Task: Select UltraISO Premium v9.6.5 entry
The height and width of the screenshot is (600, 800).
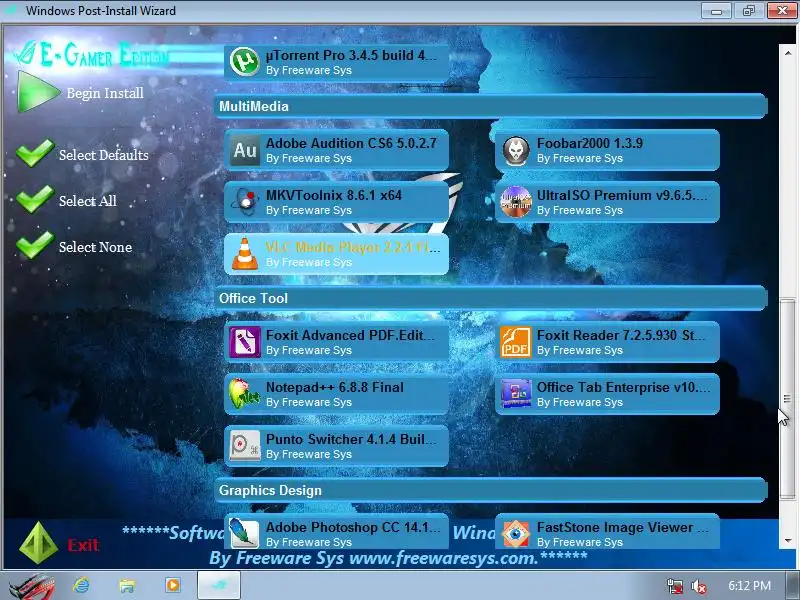Action: coord(607,202)
